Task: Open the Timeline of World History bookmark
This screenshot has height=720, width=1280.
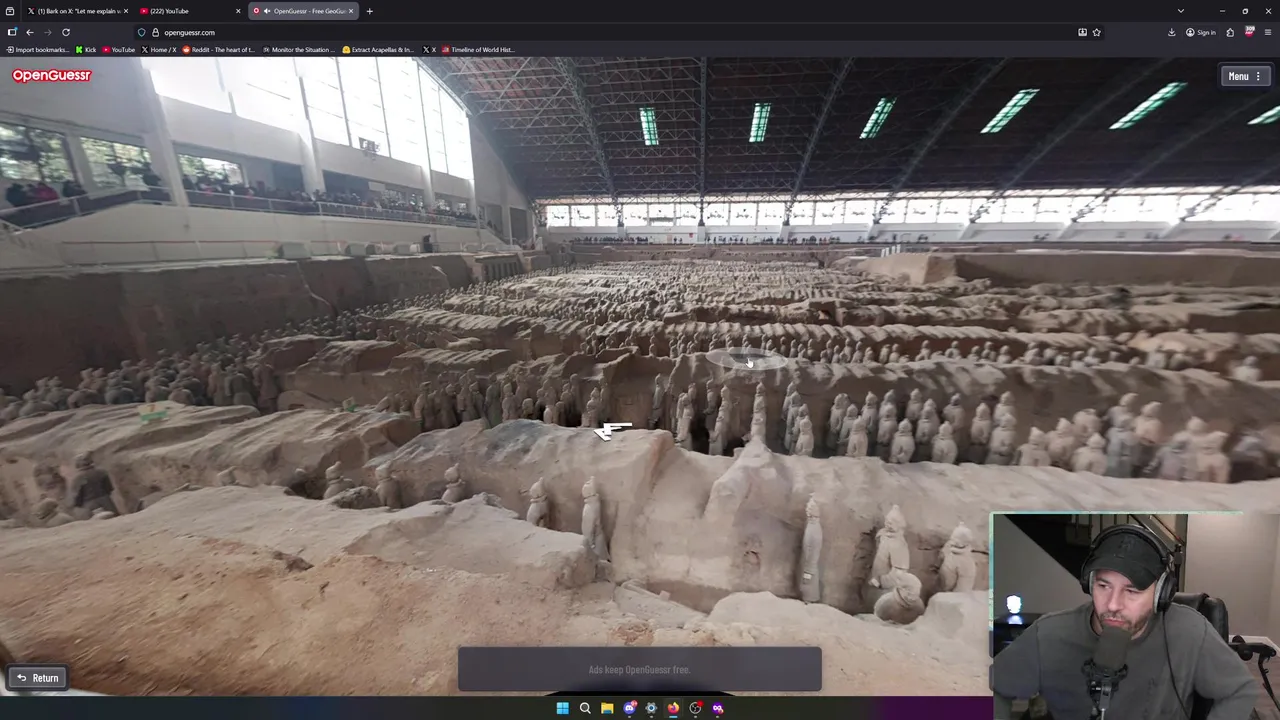Action: tap(478, 49)
